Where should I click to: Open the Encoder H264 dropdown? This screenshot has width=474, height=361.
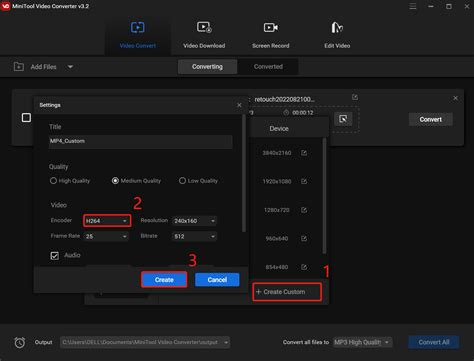tap(107, 221)
